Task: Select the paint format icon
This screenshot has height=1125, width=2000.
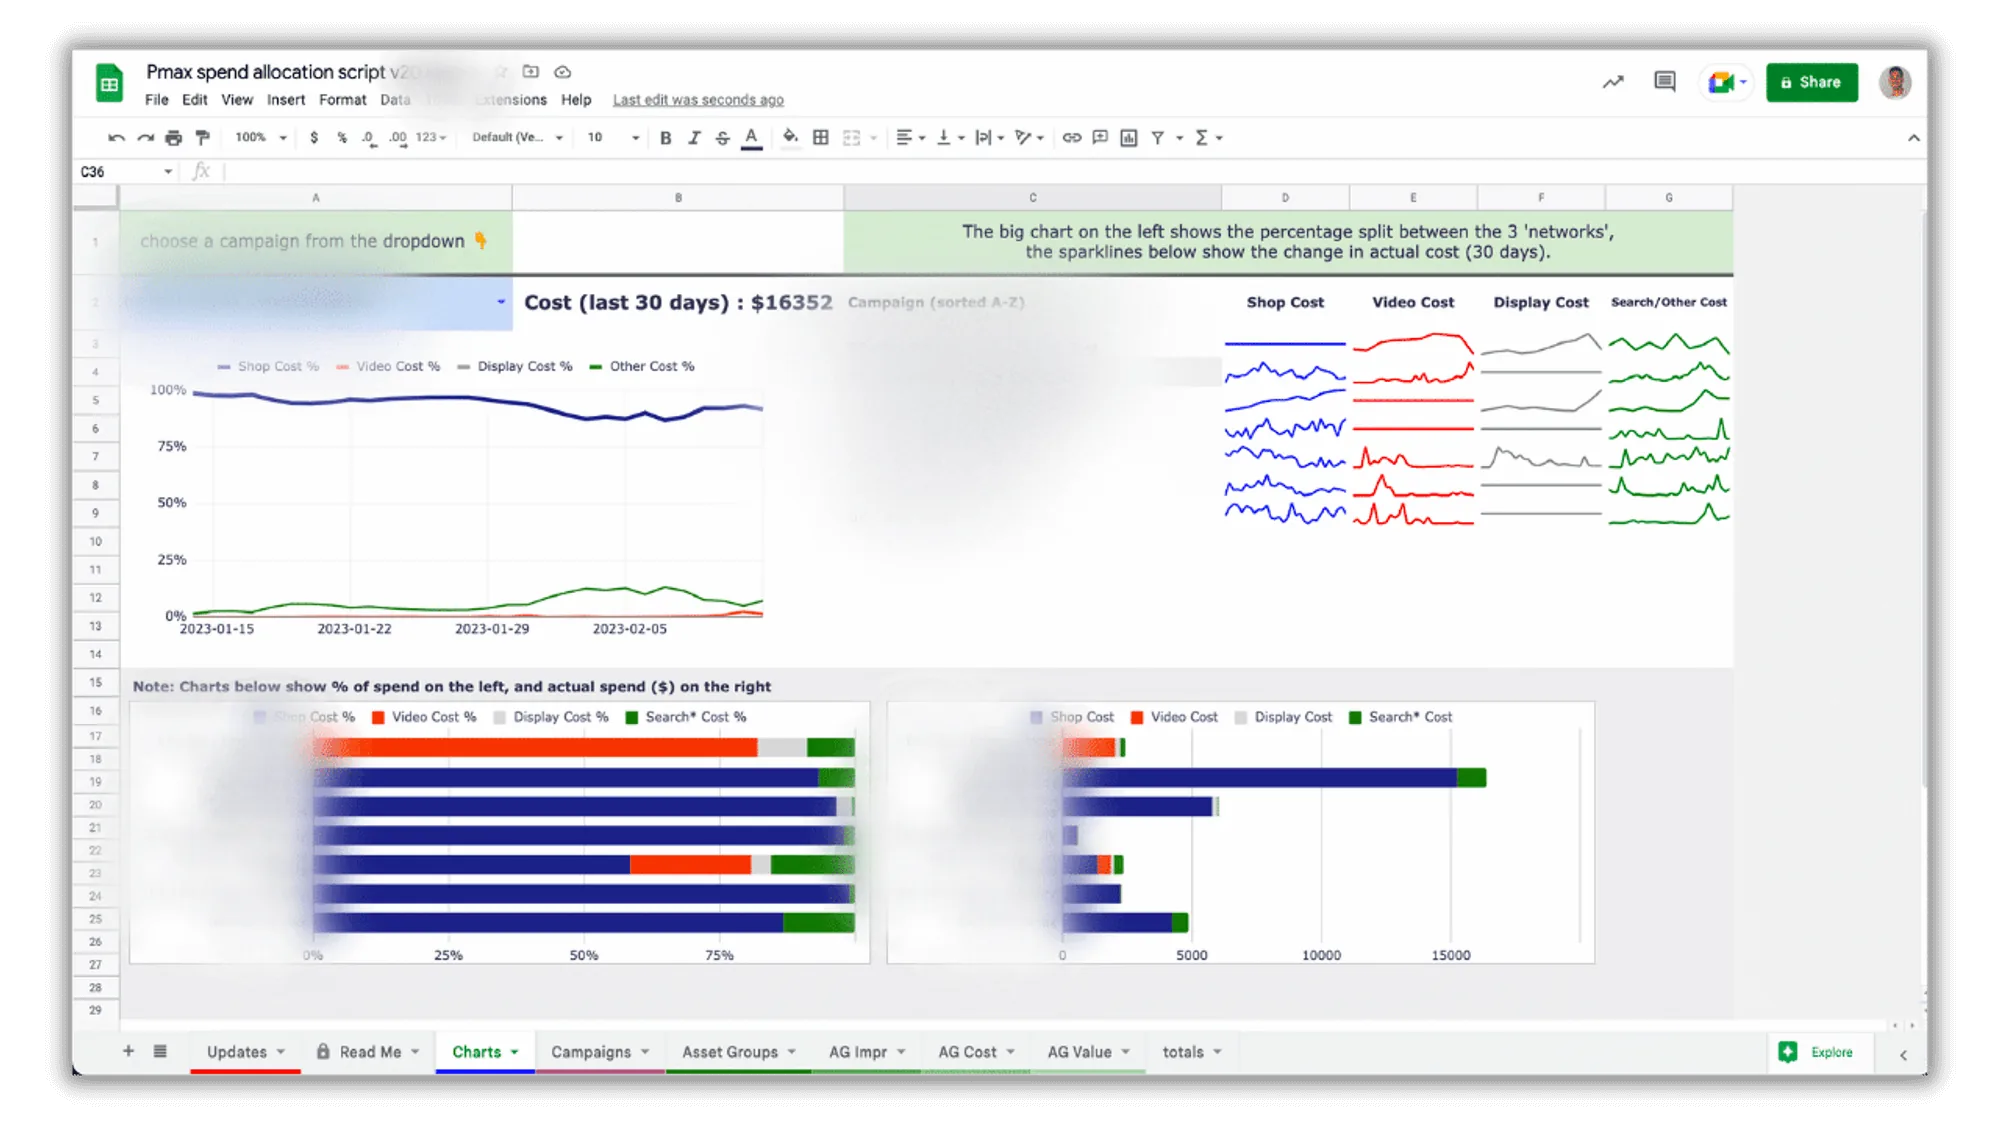Action: [x=203, y=138]
